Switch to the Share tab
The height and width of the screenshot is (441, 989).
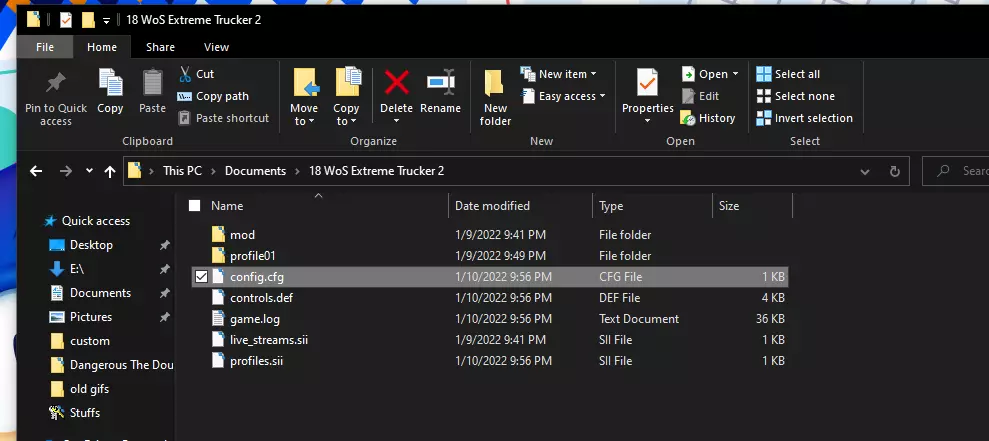click(x=160, y=47)
